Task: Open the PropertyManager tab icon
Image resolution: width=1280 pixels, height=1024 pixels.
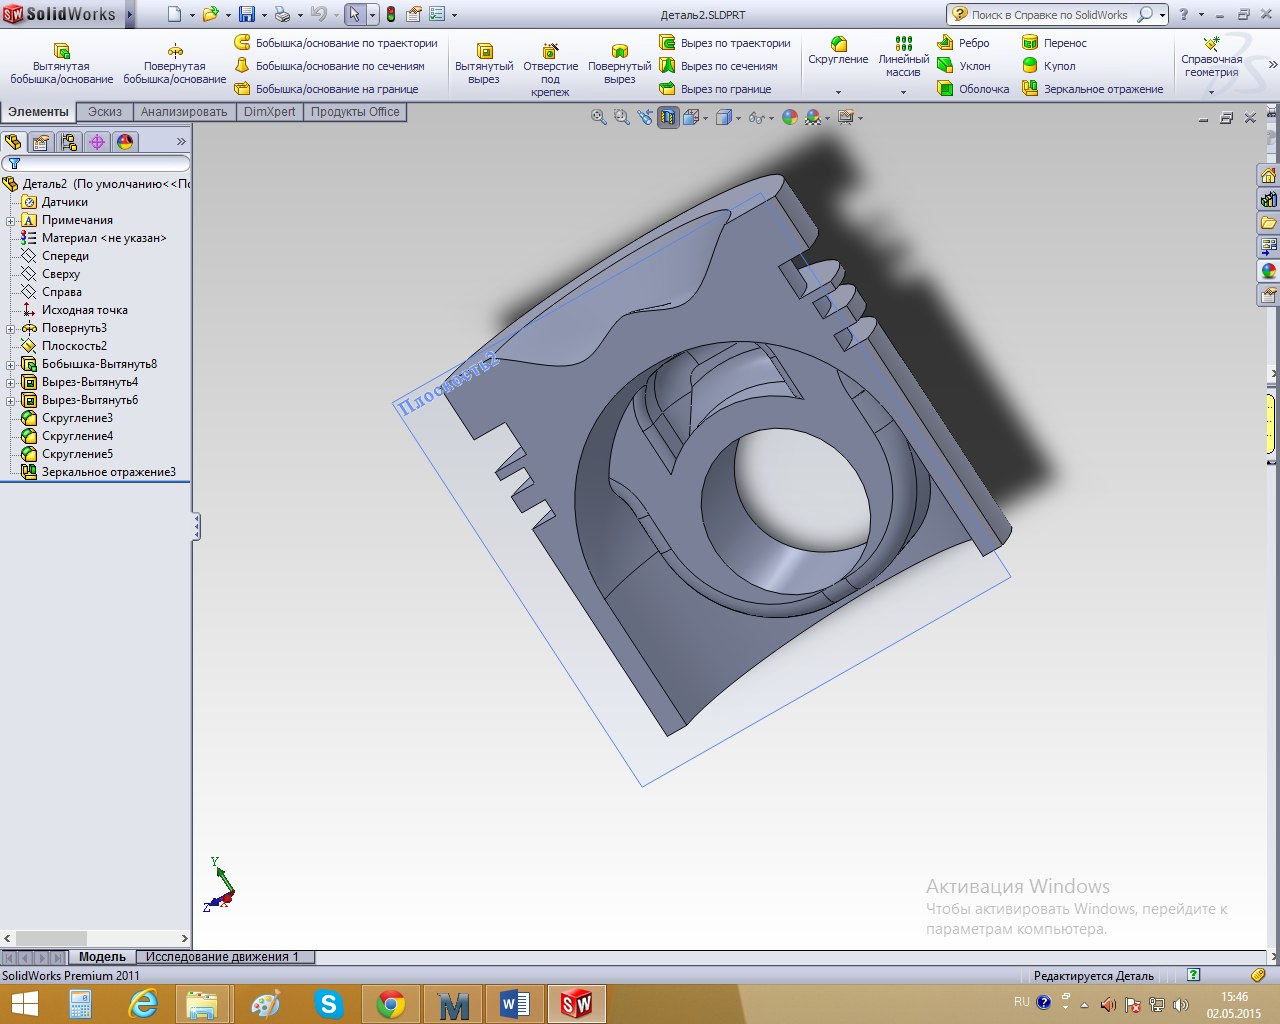Action: click(x=41, y=142)
